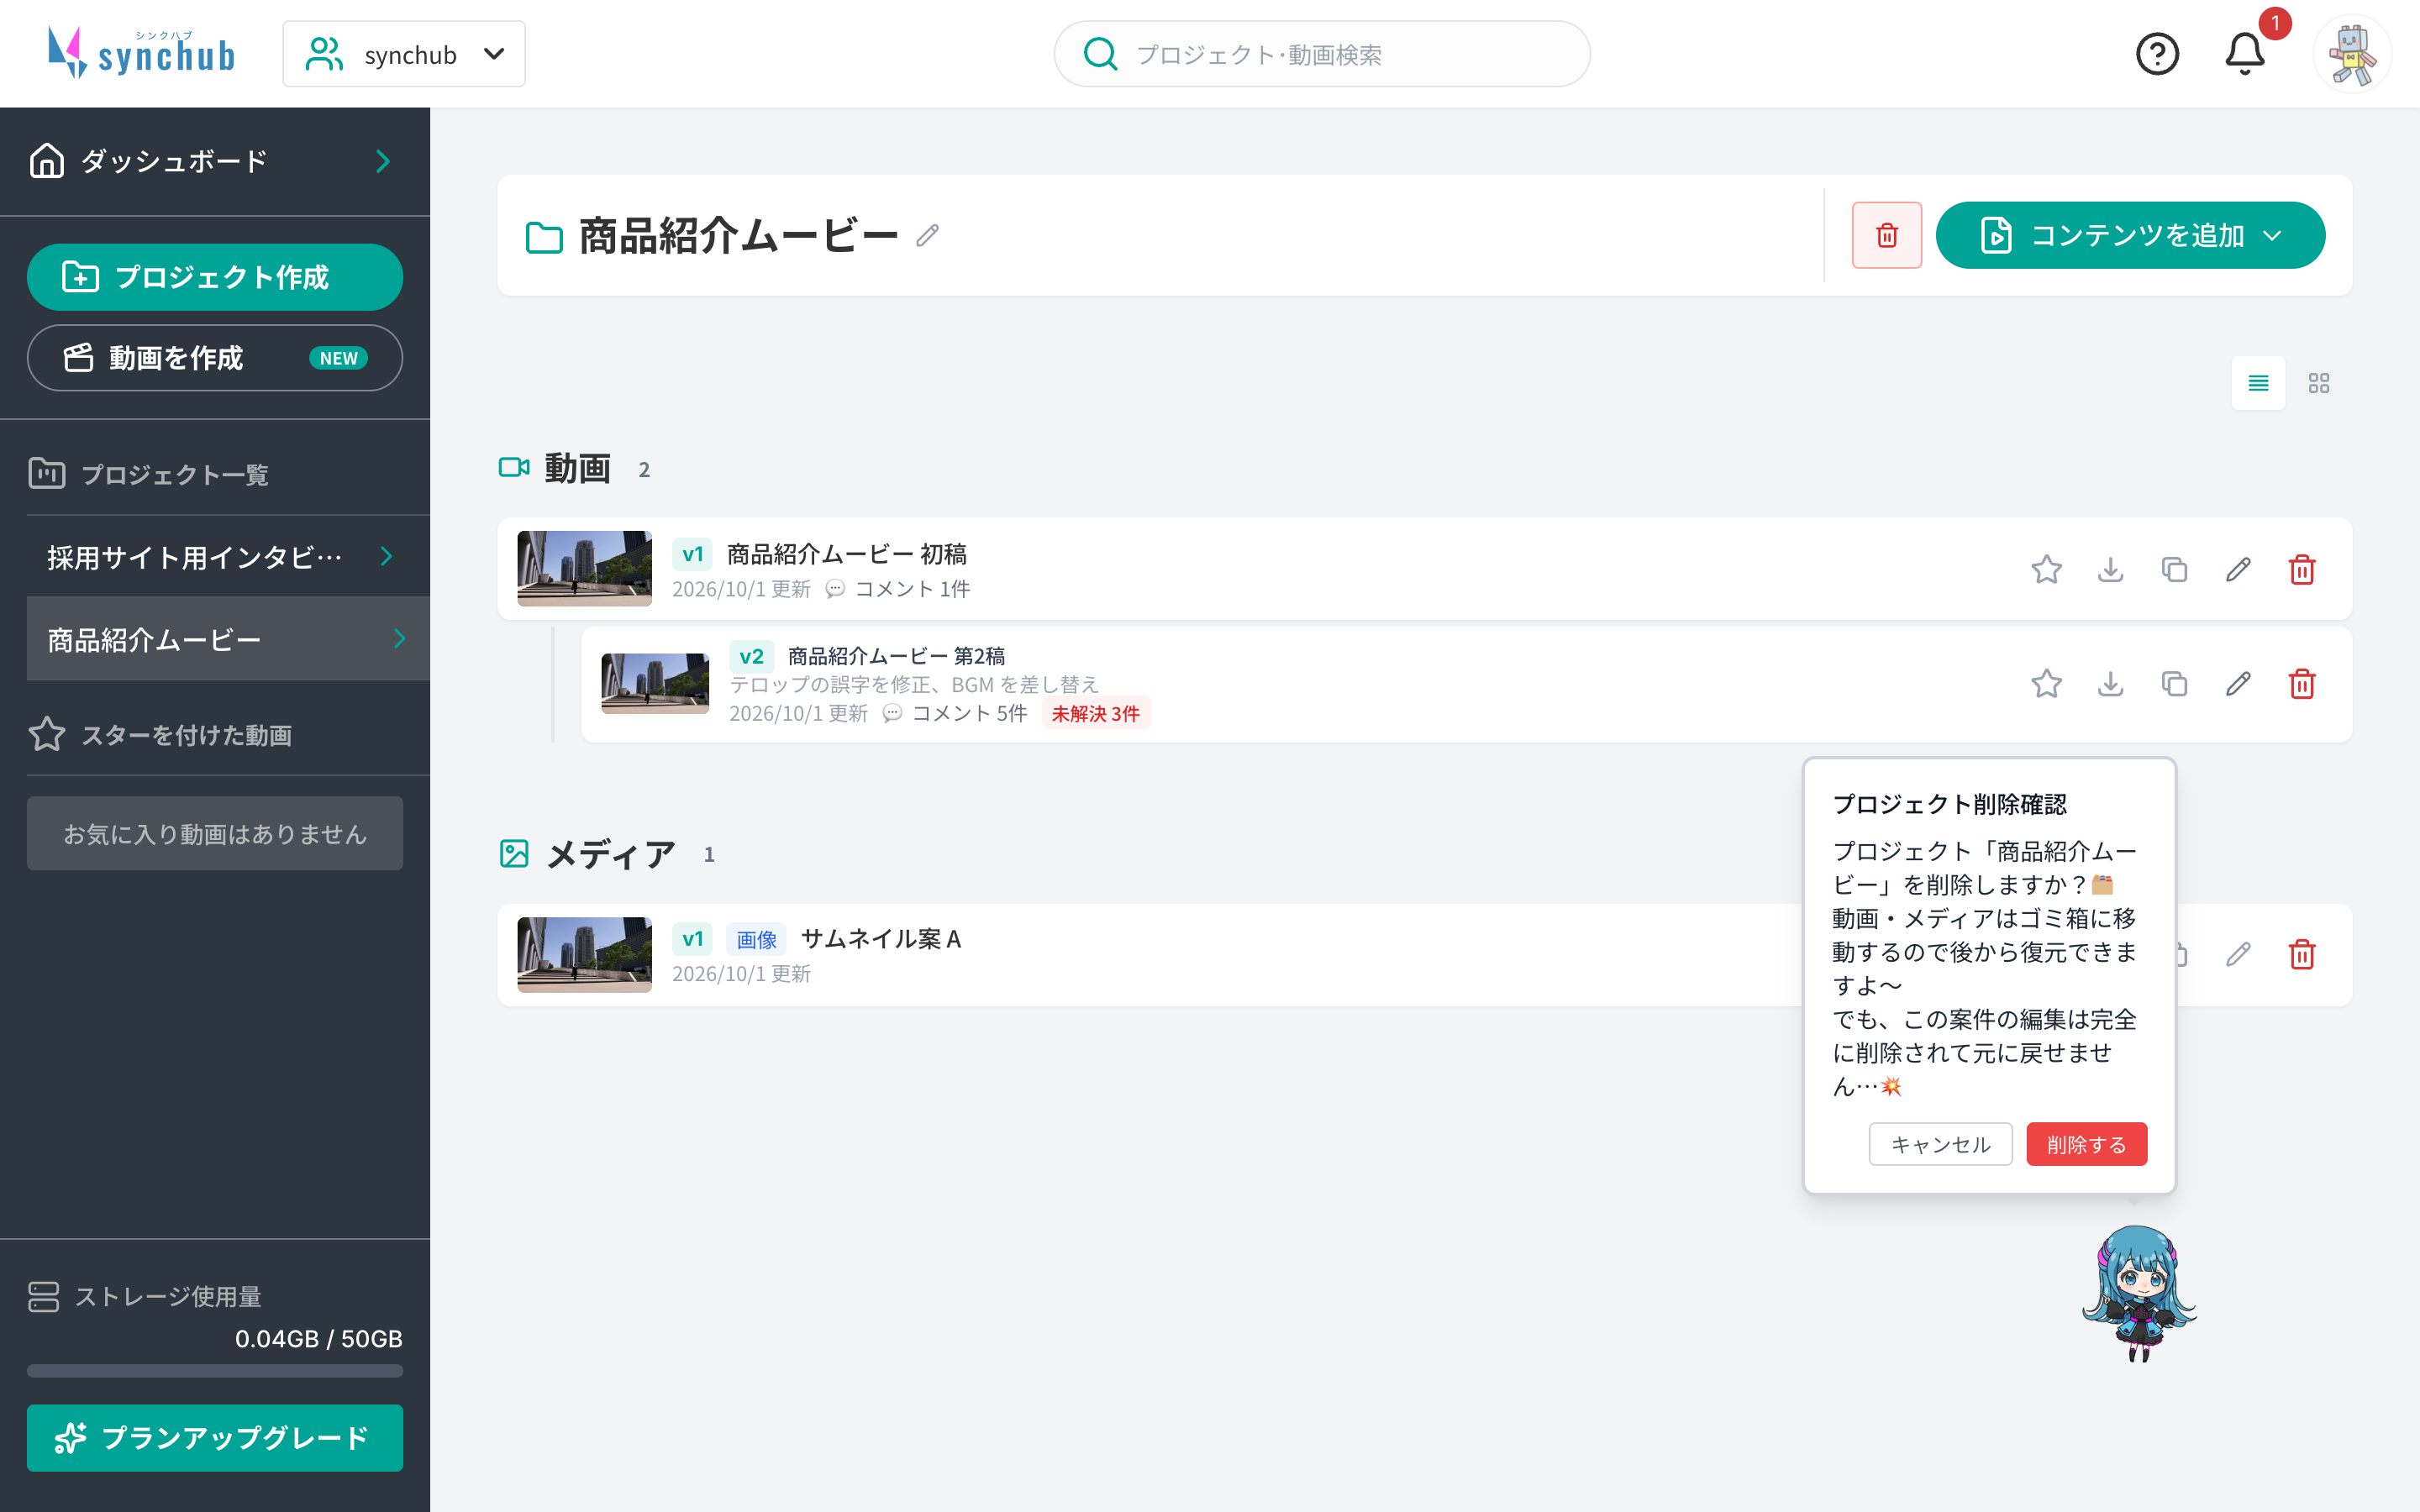Click the storage ストレージ使用量 icon
Image resolution: width=2420 pixels, height=1512 pixels.
[44, 1296]
